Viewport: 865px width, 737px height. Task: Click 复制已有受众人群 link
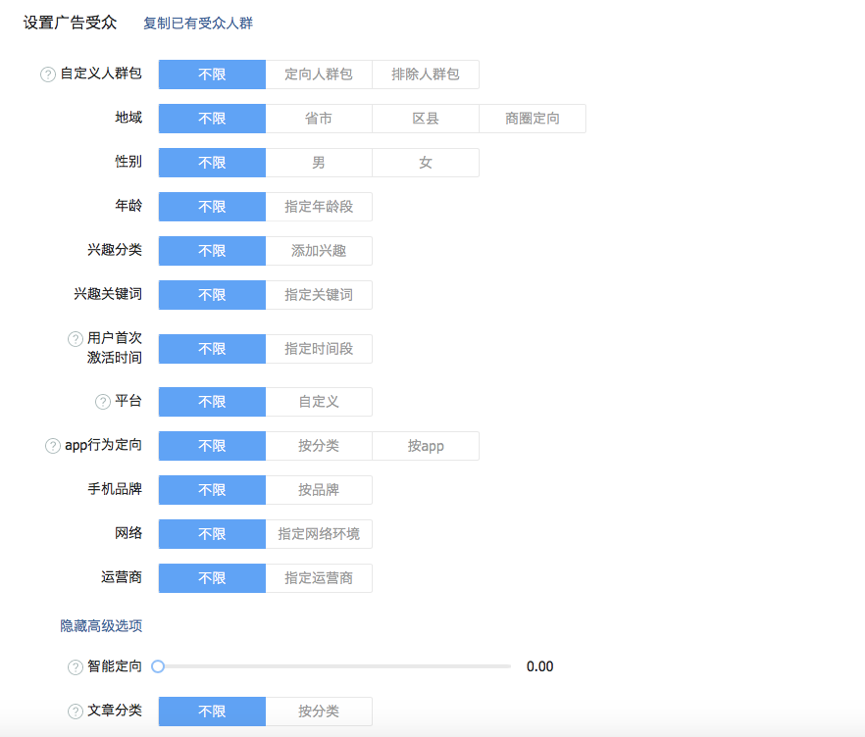pyautogui.click(x=198, y=23)
